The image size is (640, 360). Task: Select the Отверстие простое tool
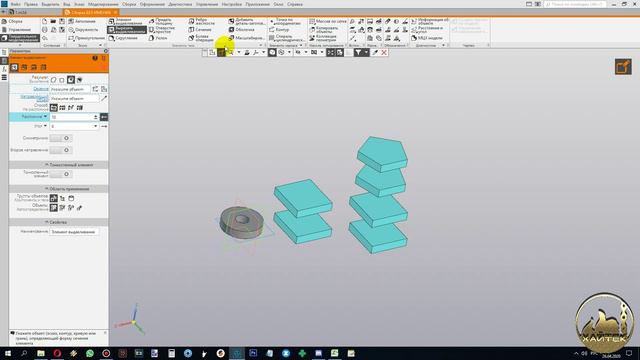pos(162,30)
